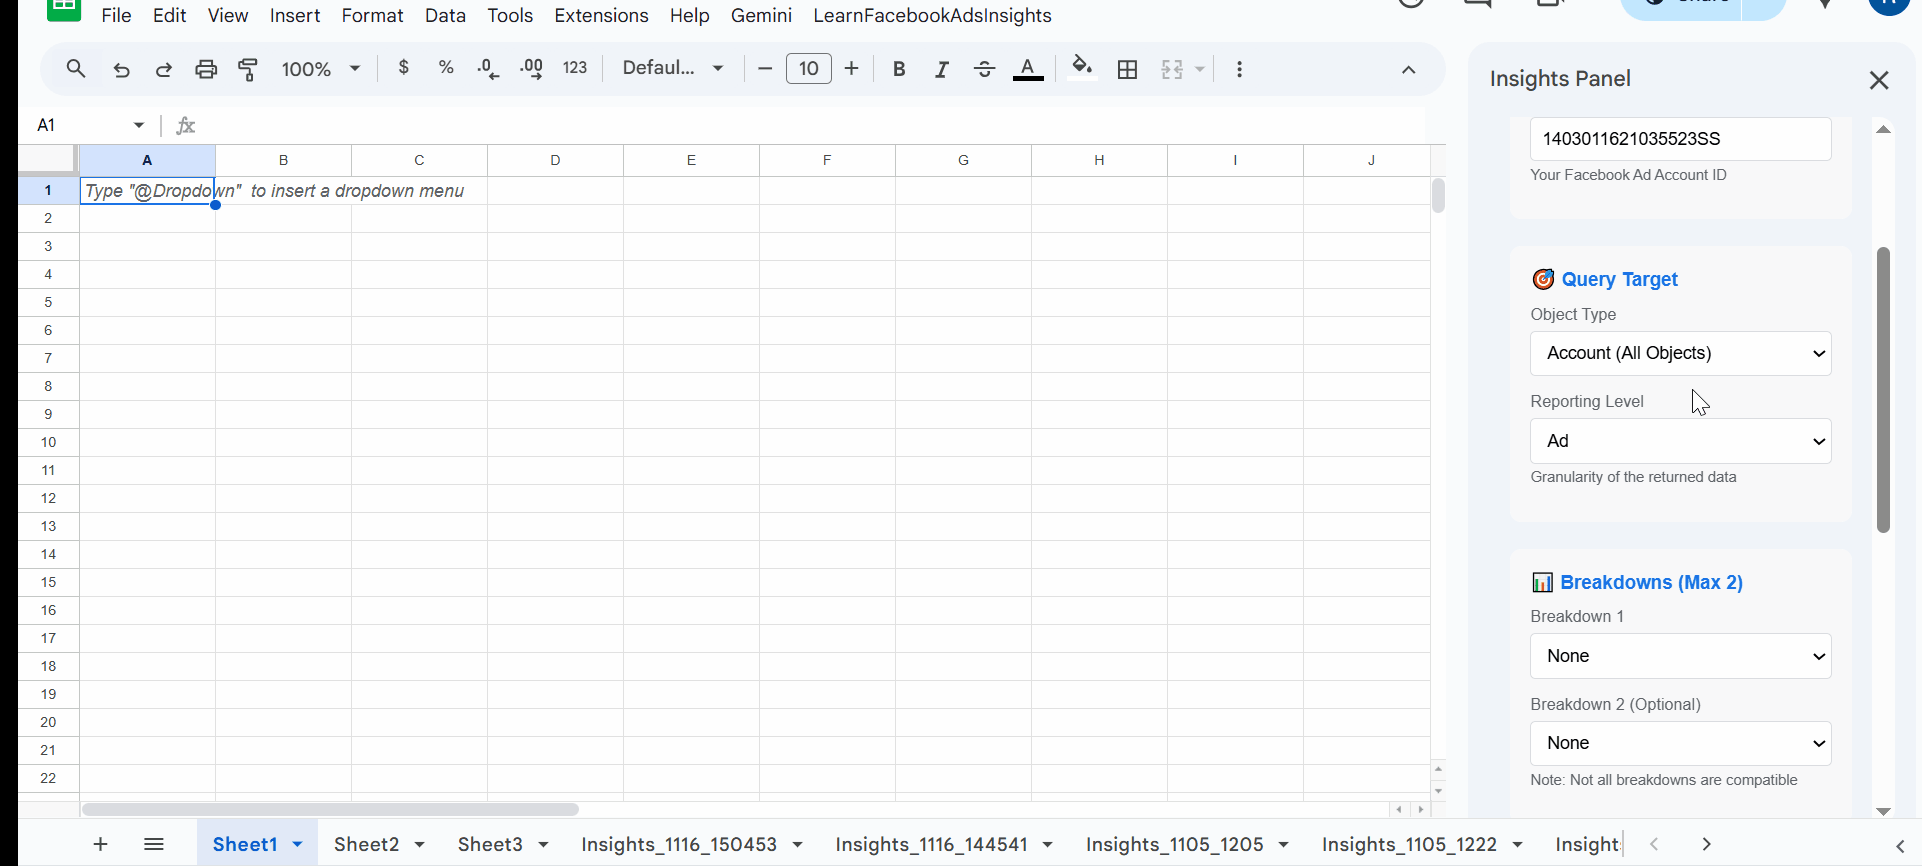This screenshot has height=866, width=1922.
Task: Redo the last action
Action: [163, 69]
